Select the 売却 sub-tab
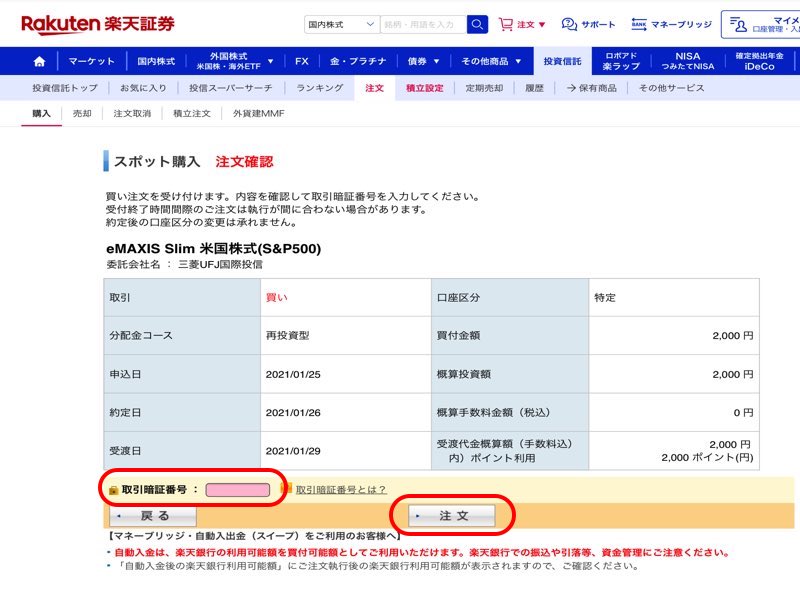This screenshot has height=600, width=800. (x=82, y=114)
